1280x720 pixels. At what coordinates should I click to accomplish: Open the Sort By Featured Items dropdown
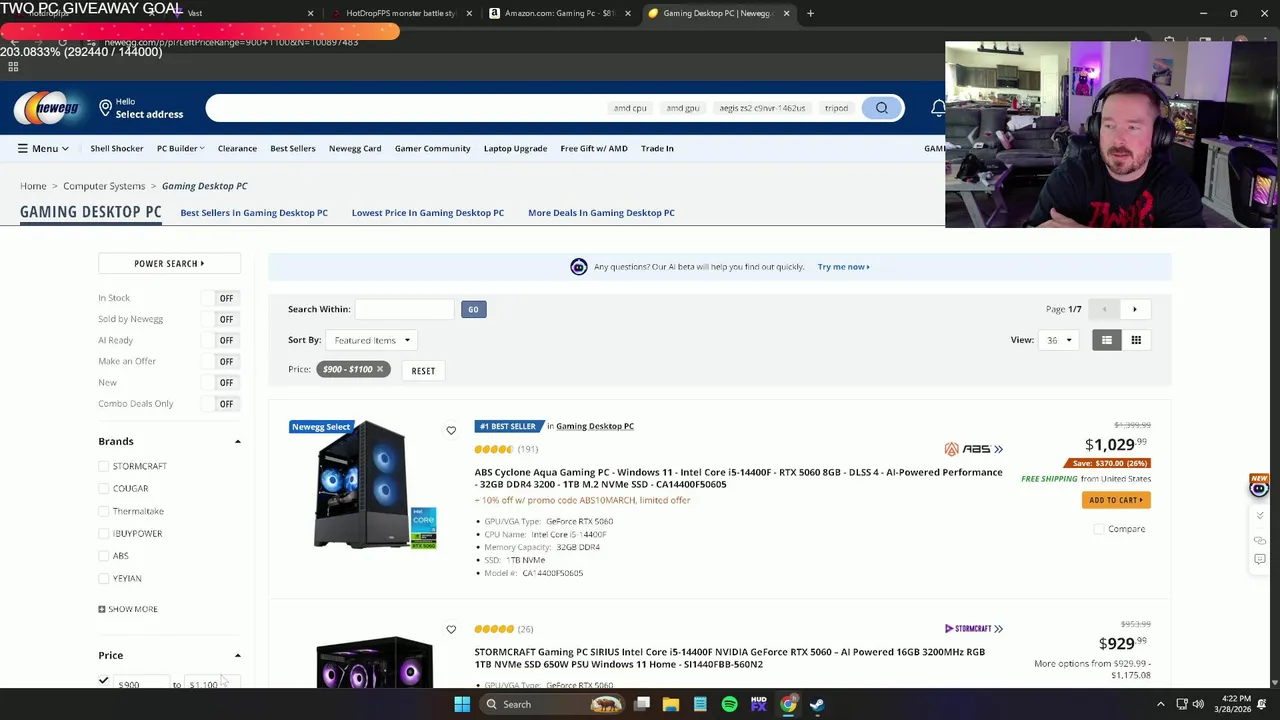371,340
